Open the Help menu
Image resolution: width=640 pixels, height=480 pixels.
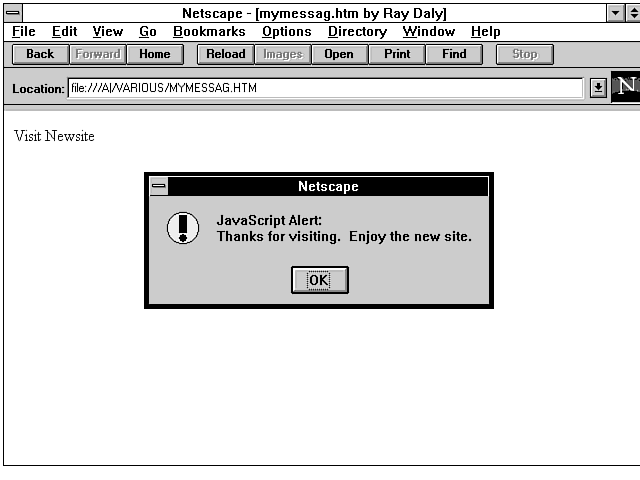click(485, 32)
